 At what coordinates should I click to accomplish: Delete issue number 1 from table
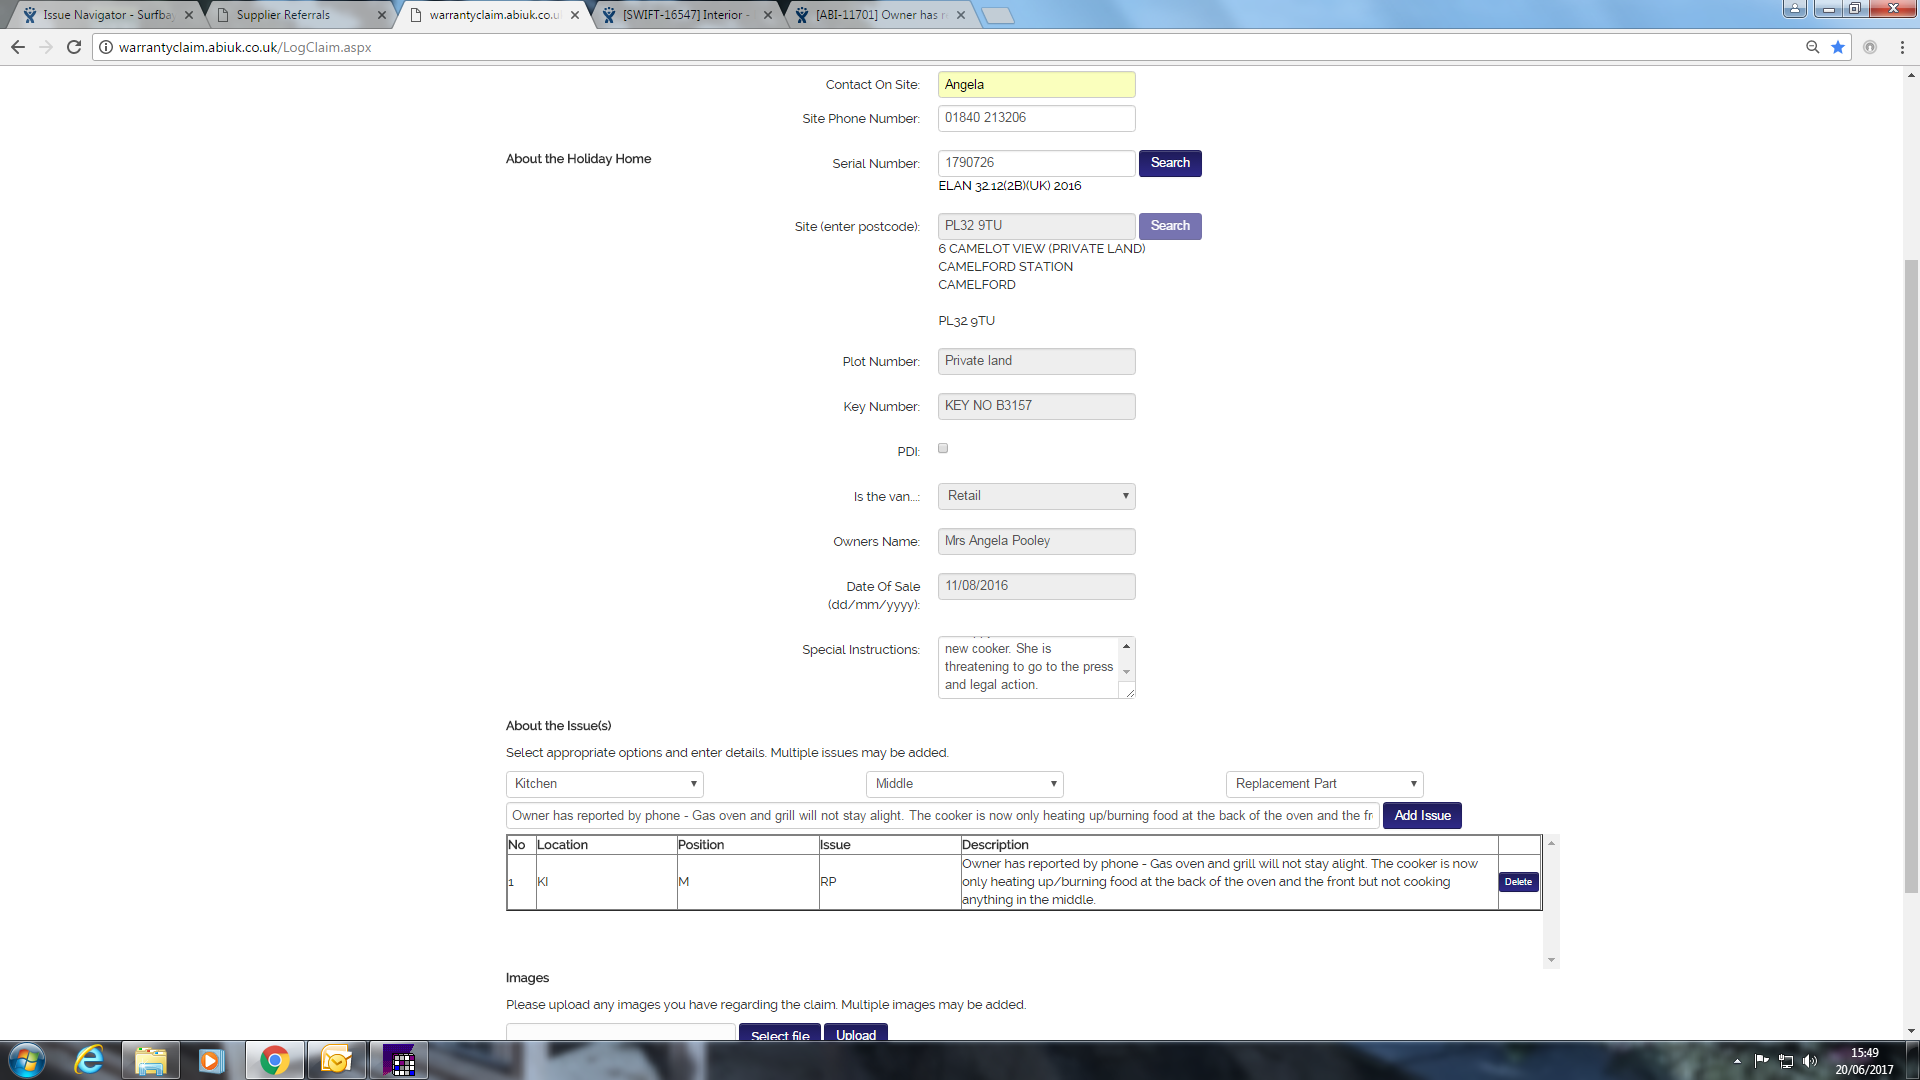click(1518, 882)
